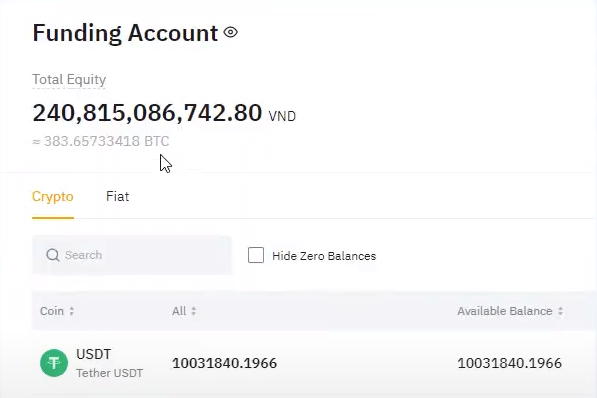Screen dimensions: 597x398
Task: Switch to the Fiat tab
Action: coord(117,197)
